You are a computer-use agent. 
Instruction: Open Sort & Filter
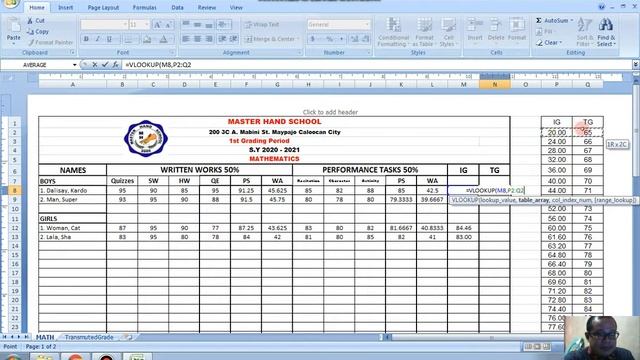(584, 32)
